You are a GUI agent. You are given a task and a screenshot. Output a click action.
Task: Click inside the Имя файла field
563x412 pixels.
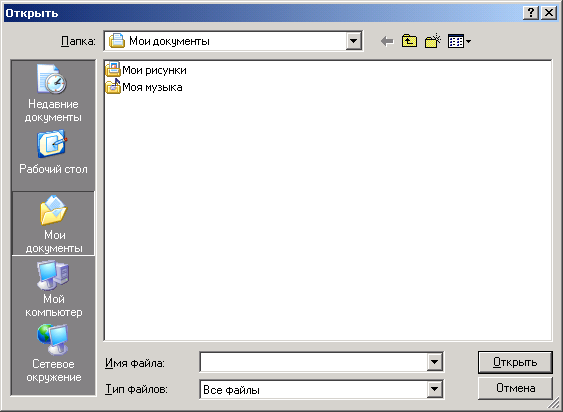pyautogui.click(x=313, y=362)
